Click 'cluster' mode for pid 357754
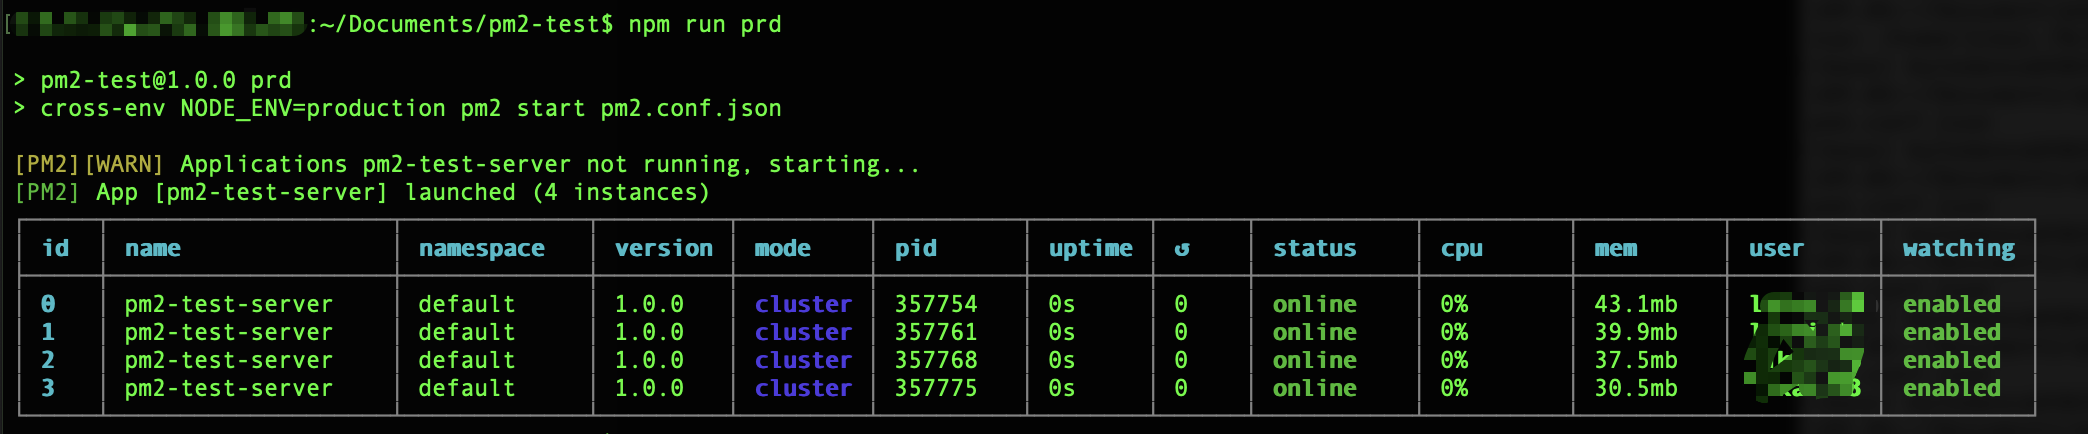This screenshot has width=2088, height=434. click(x=804, y=304)
